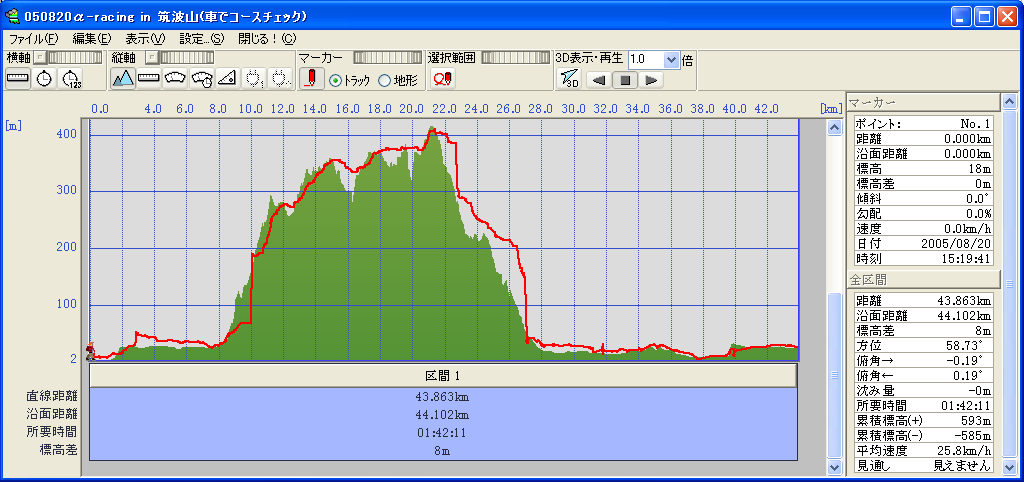This screenshot has height=482, width=1024.
Task: Click the red marker pin icon
Action: click(x=312, y=79)
